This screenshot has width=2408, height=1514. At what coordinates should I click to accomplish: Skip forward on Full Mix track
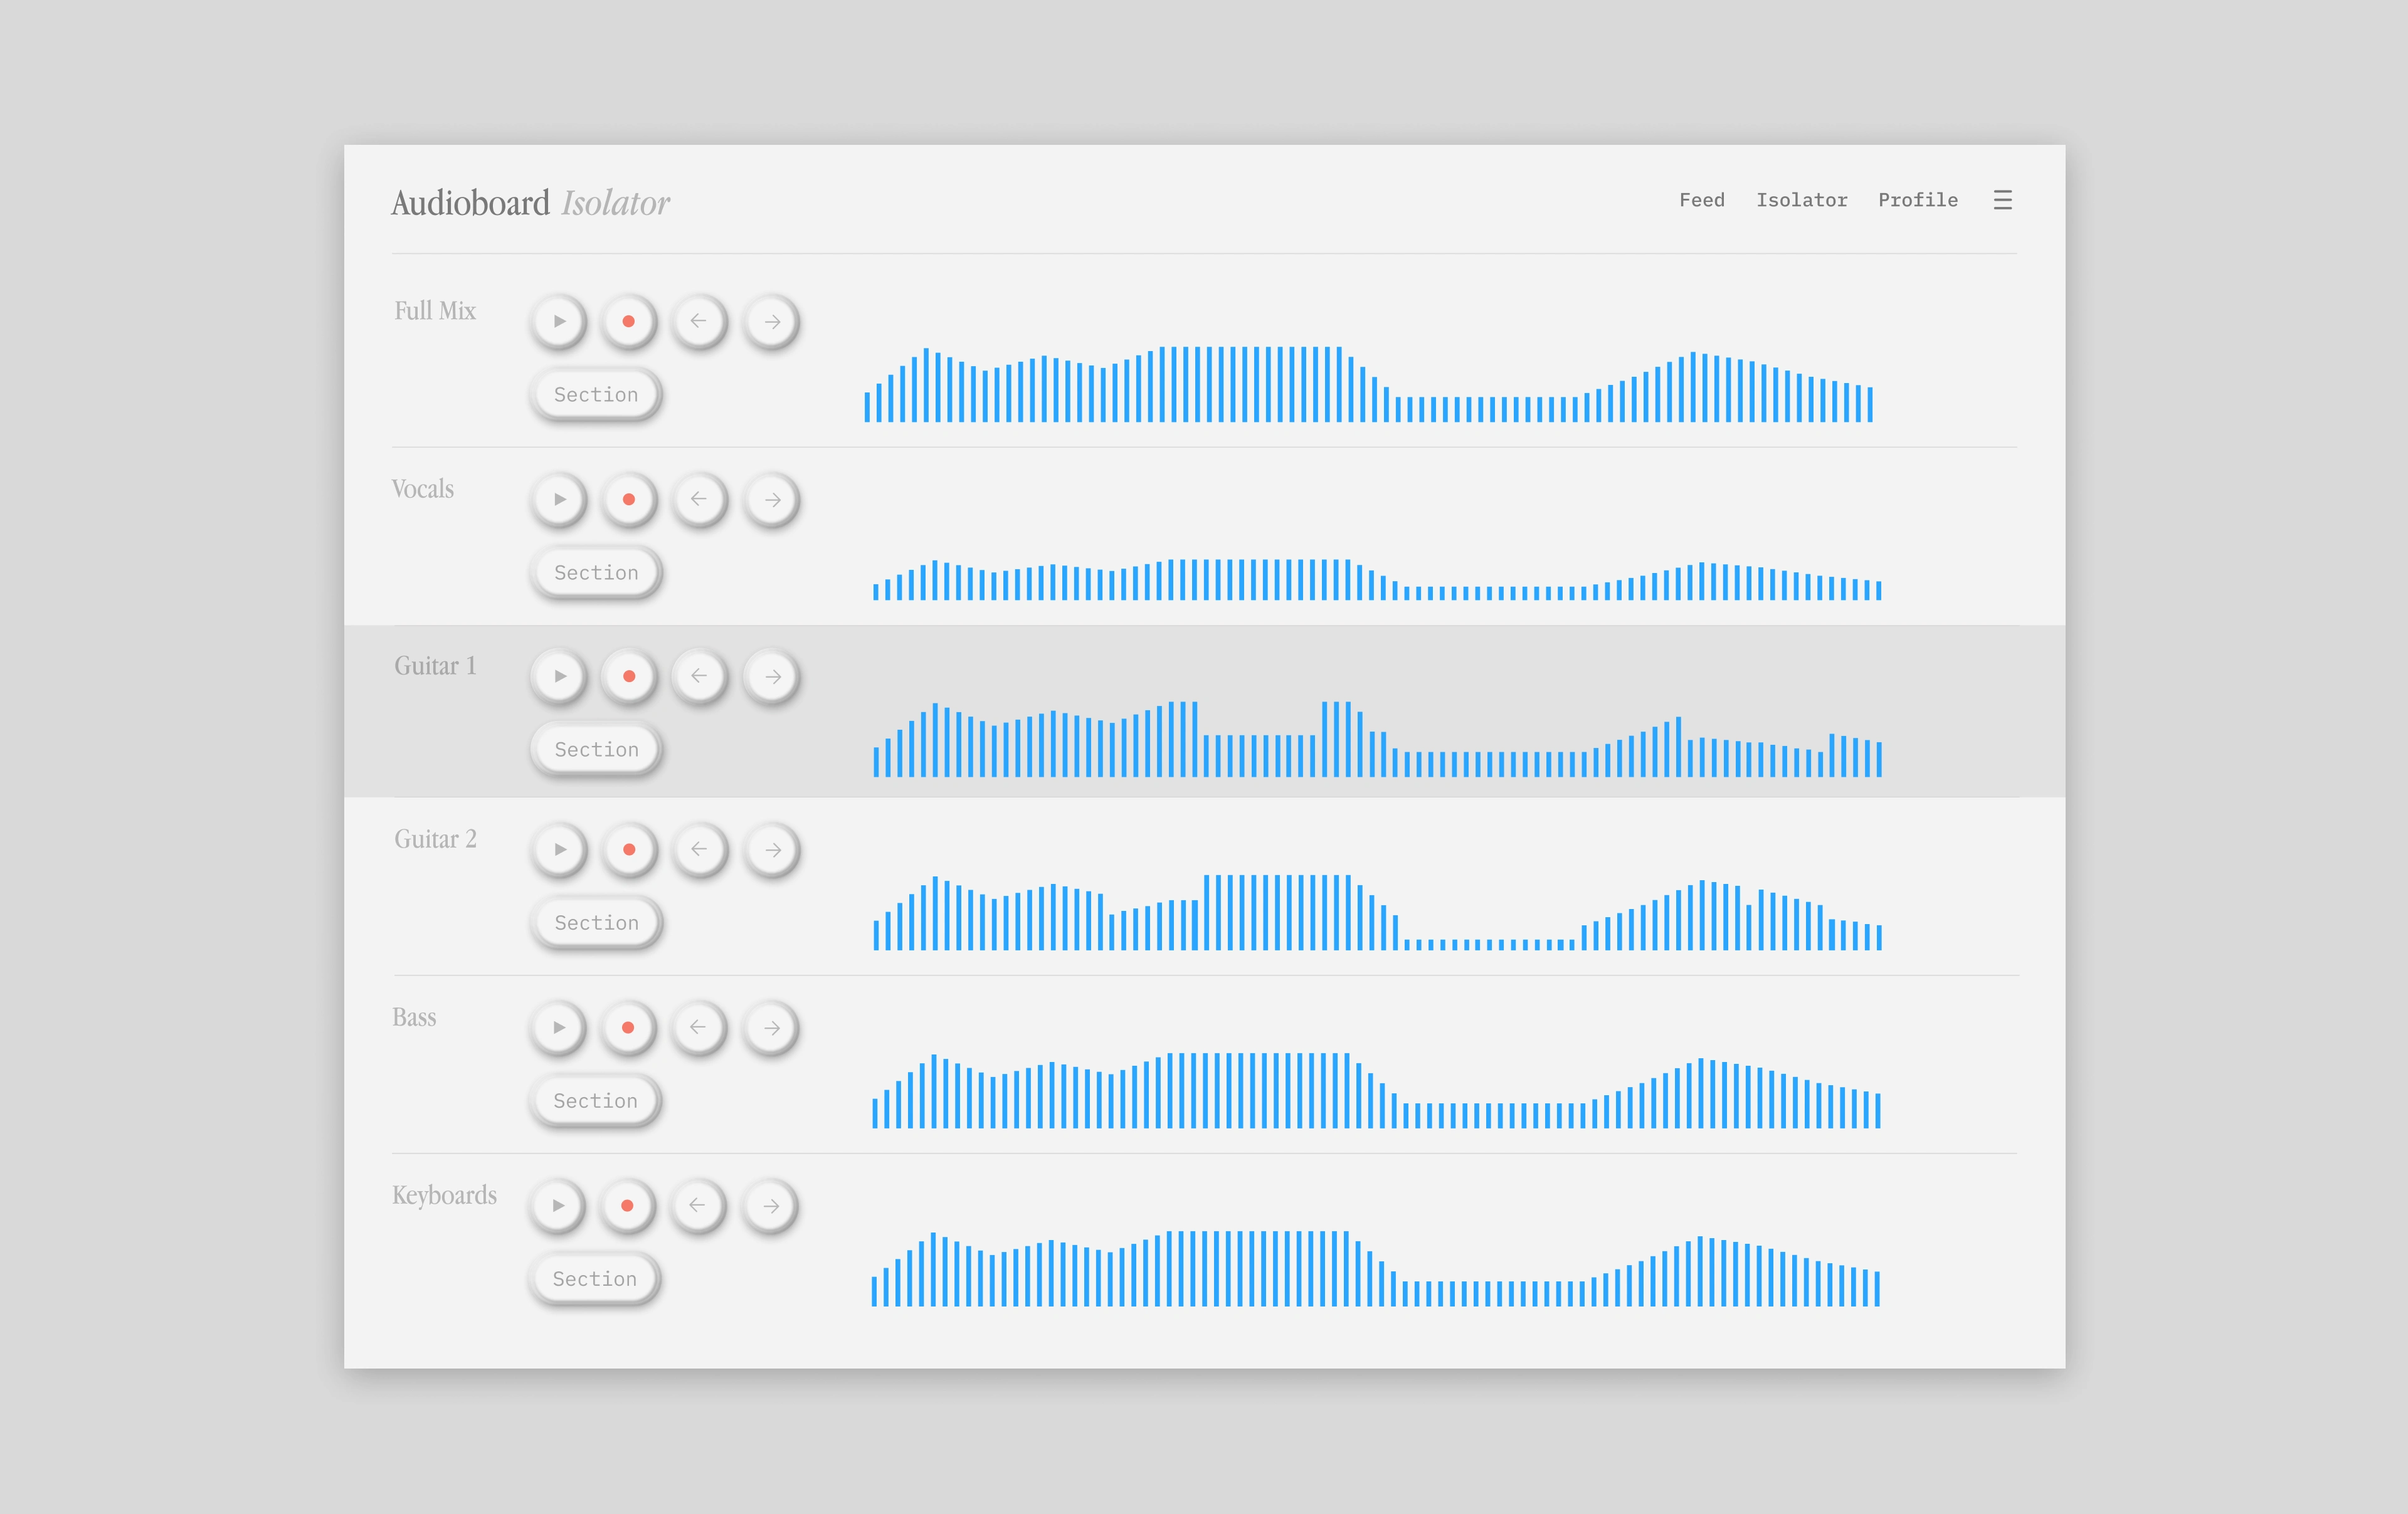pos(772,321)
